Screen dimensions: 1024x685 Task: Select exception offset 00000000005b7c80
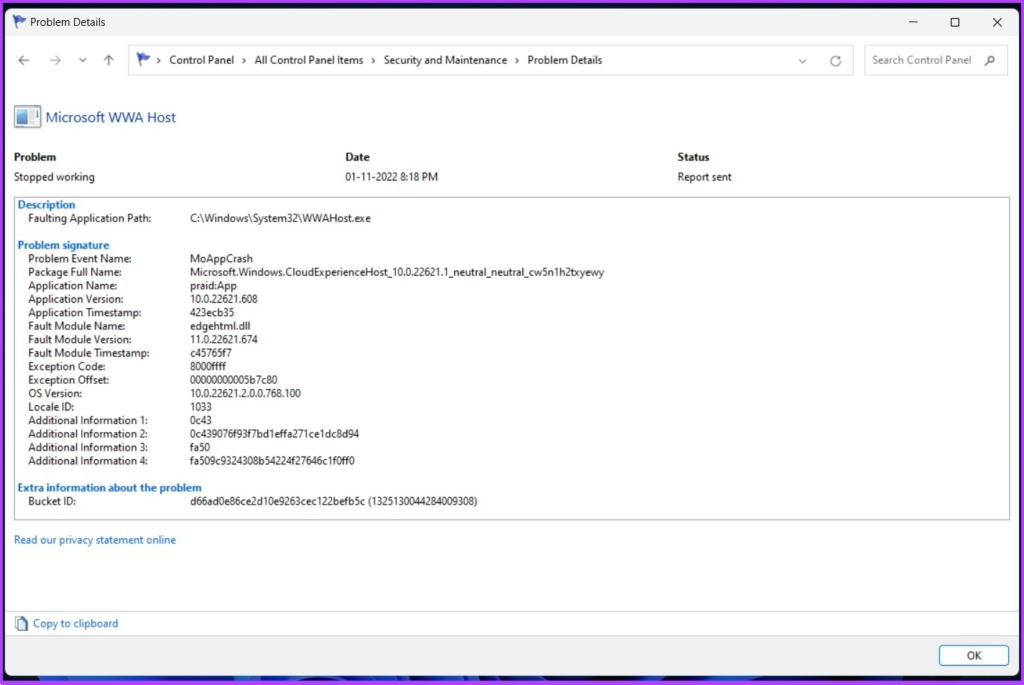[x=233, y=380]
